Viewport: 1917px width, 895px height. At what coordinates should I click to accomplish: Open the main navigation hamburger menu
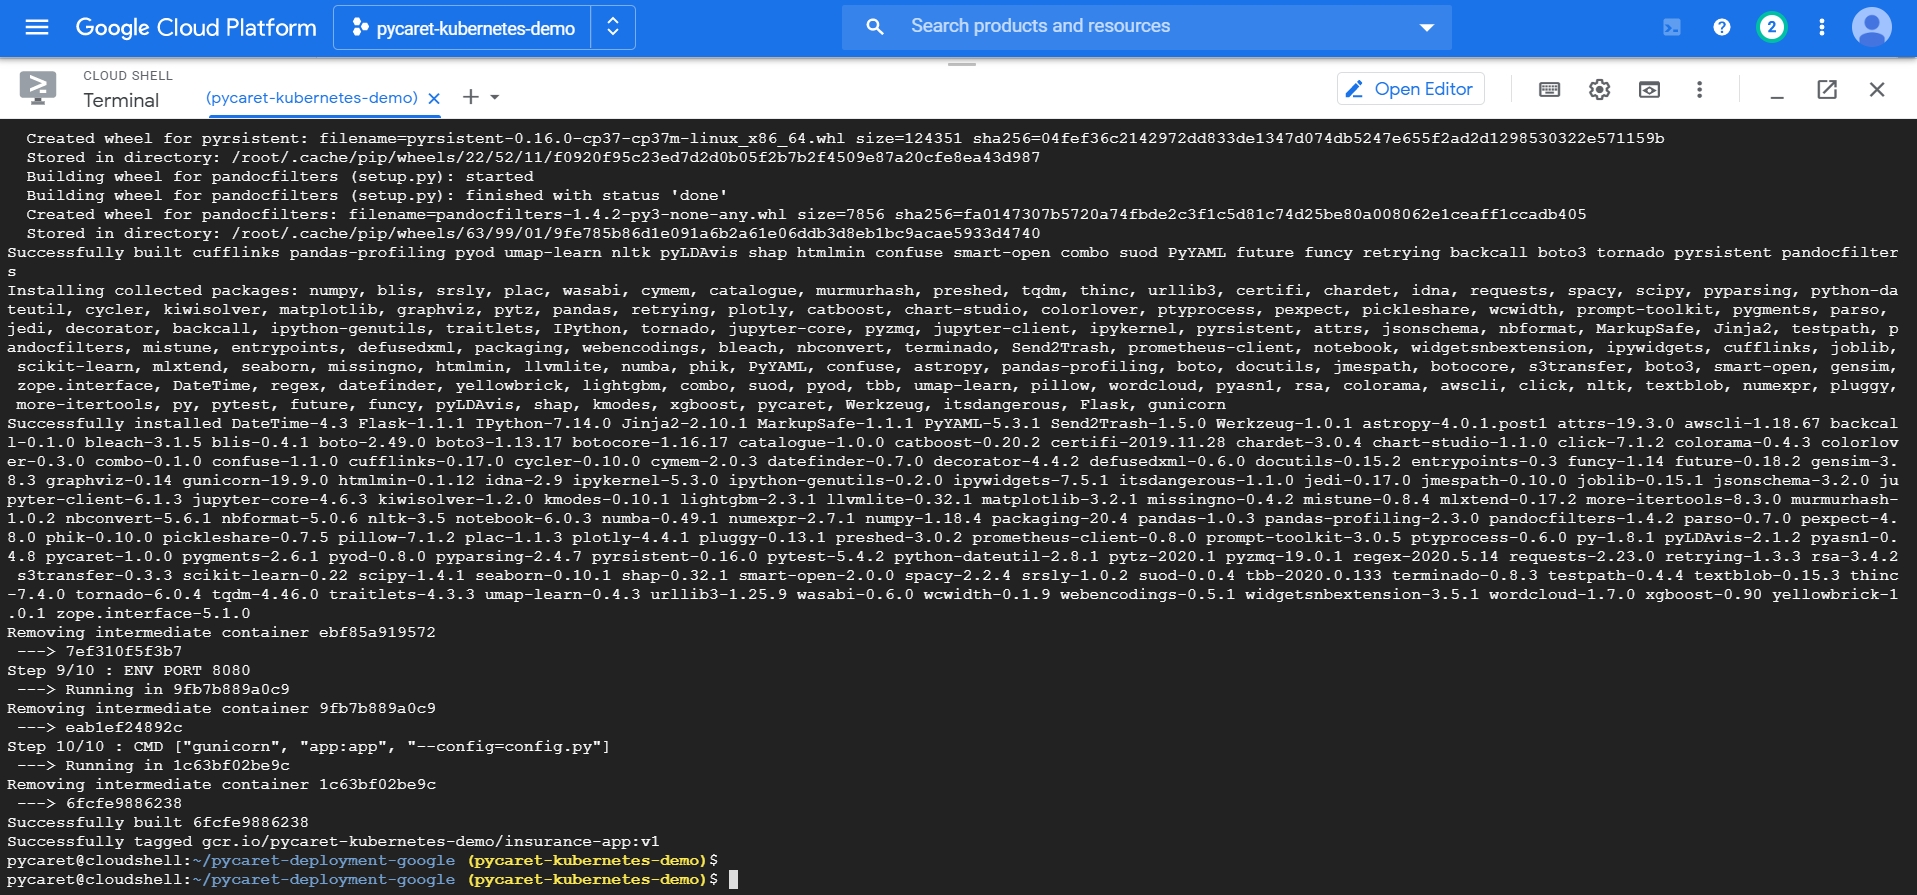(x=37, y=27)
